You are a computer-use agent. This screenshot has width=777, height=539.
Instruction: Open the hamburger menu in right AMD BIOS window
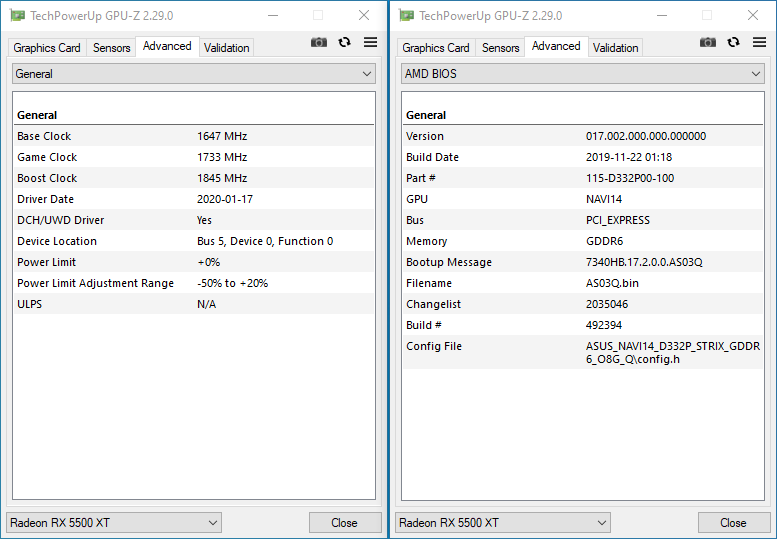pyautogui.click(x=759, y=42)
